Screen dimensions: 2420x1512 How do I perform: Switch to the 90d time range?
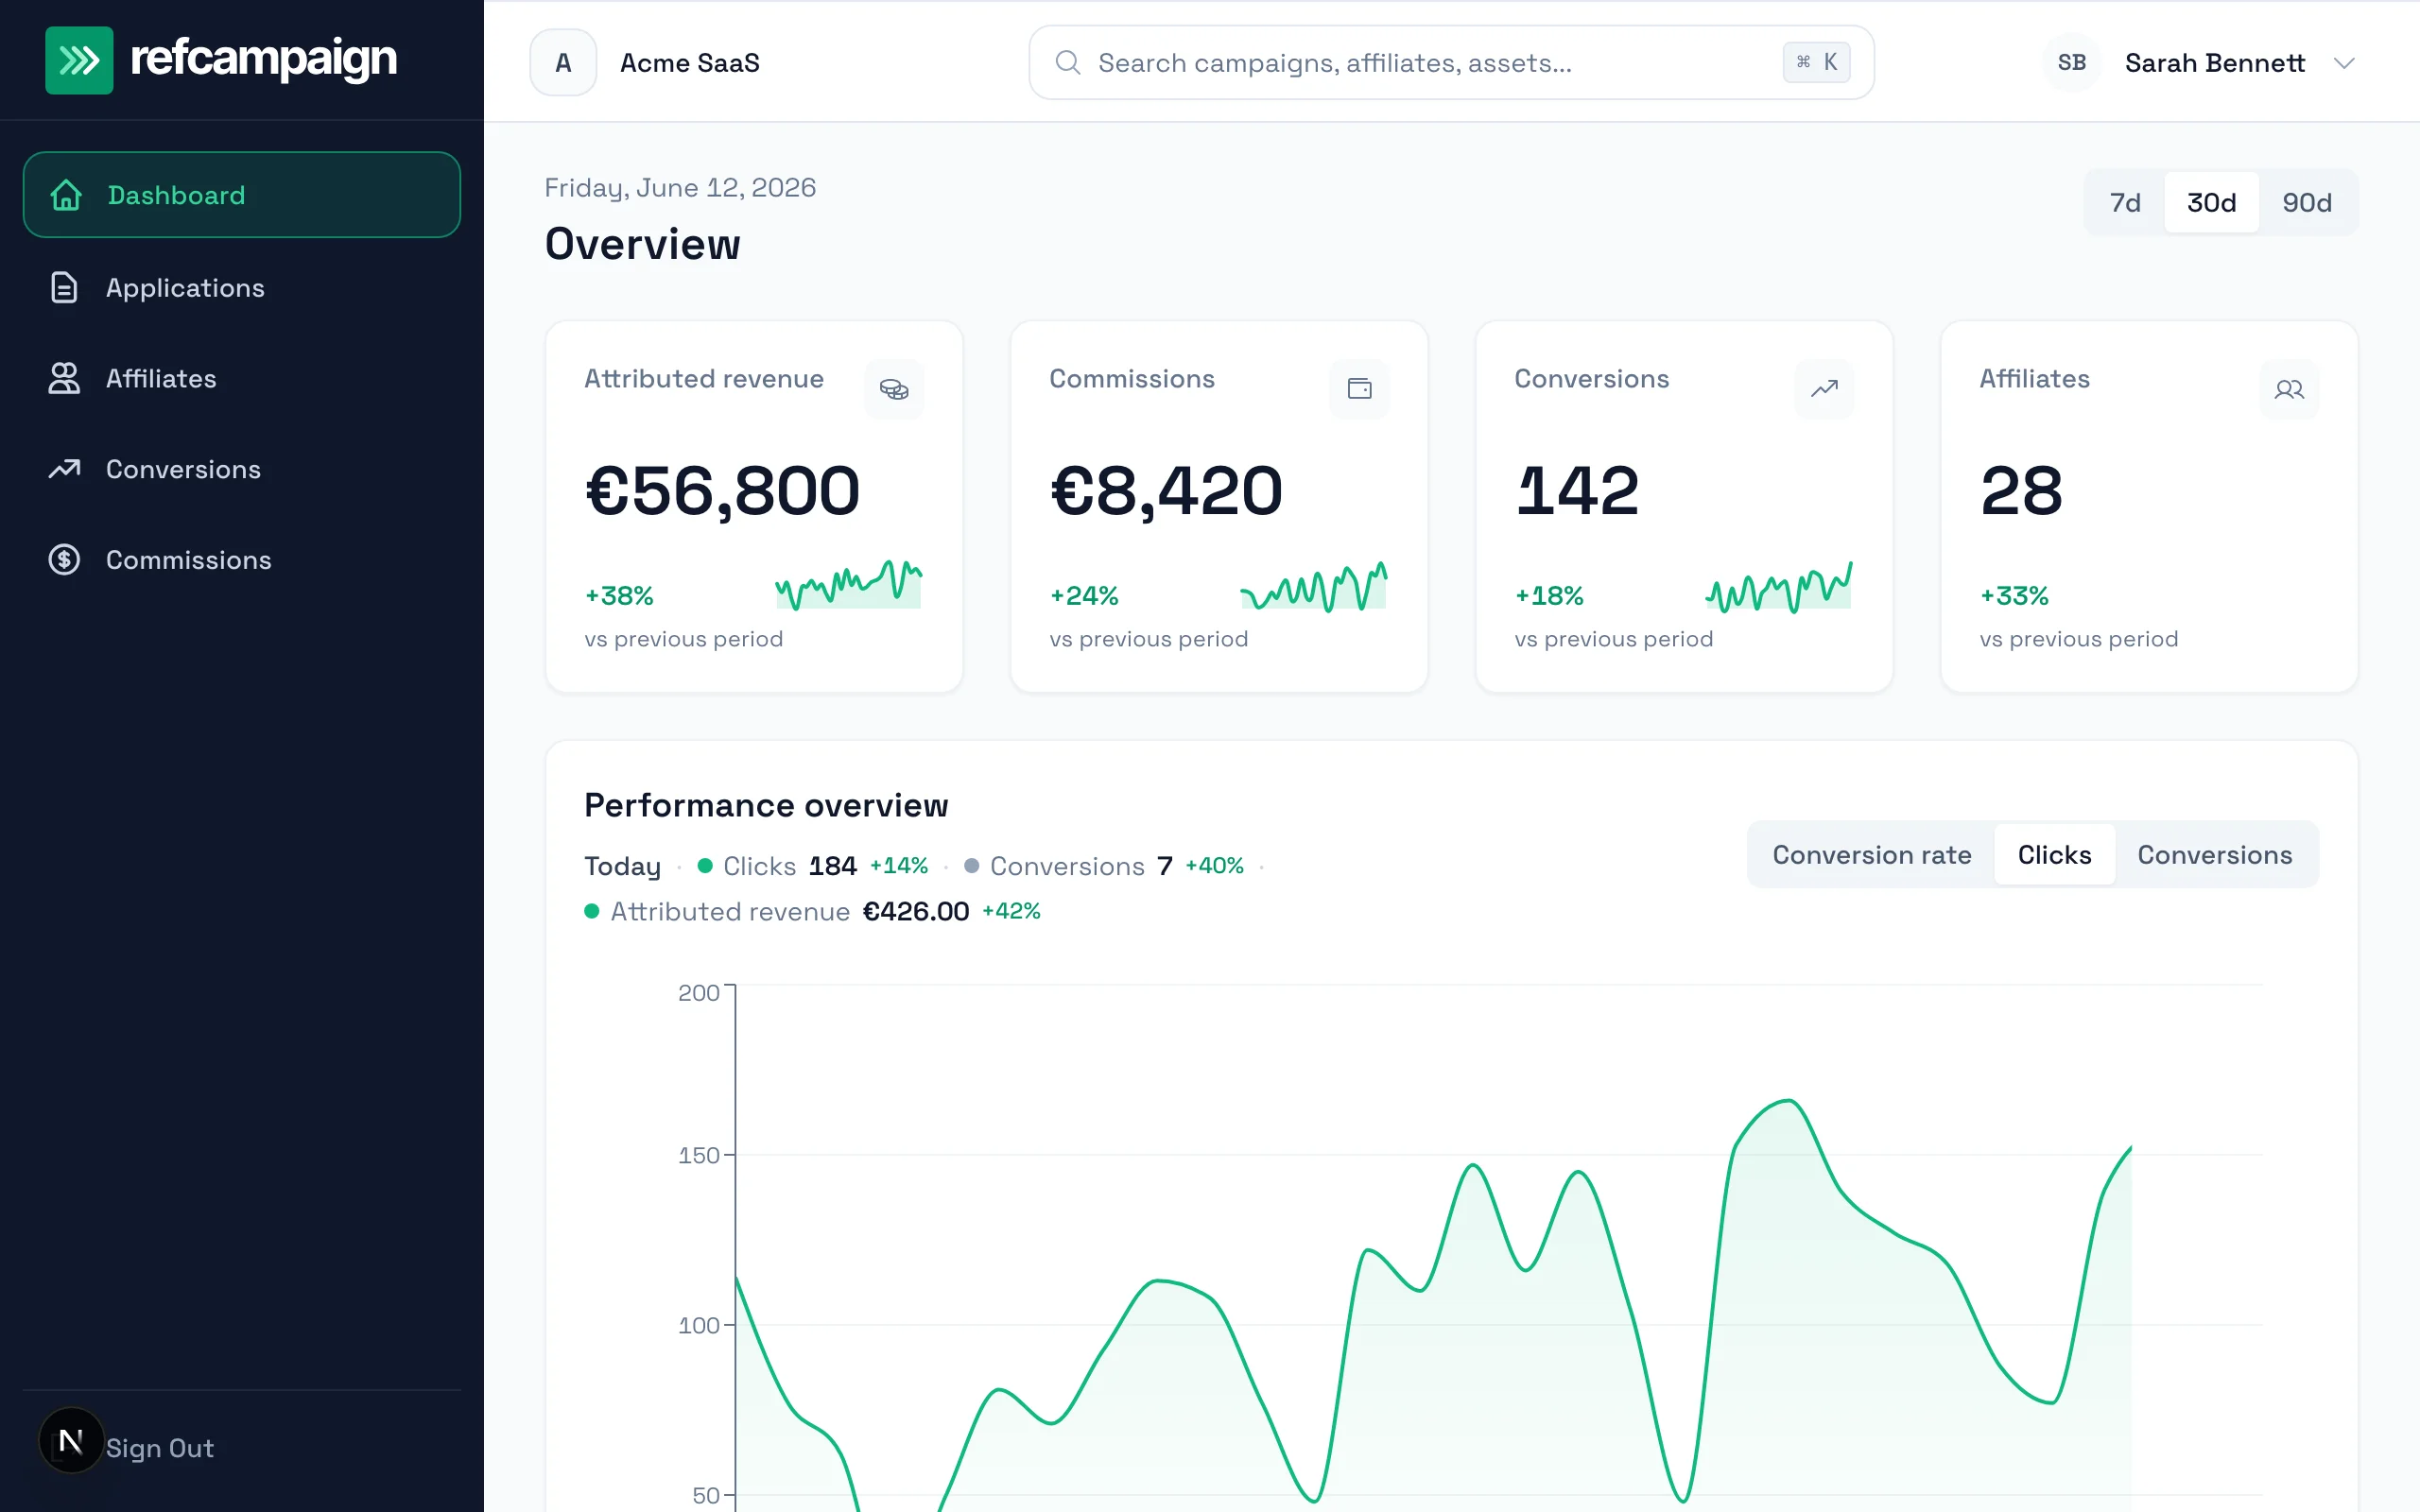(x=2306, y=202)
